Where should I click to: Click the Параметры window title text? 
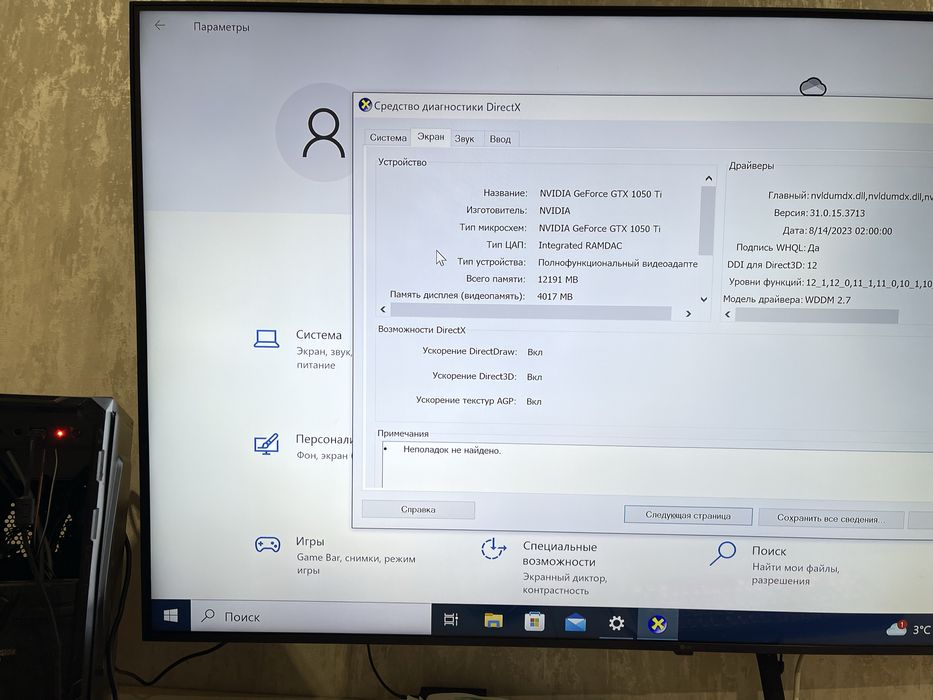[x=221, y=27]
